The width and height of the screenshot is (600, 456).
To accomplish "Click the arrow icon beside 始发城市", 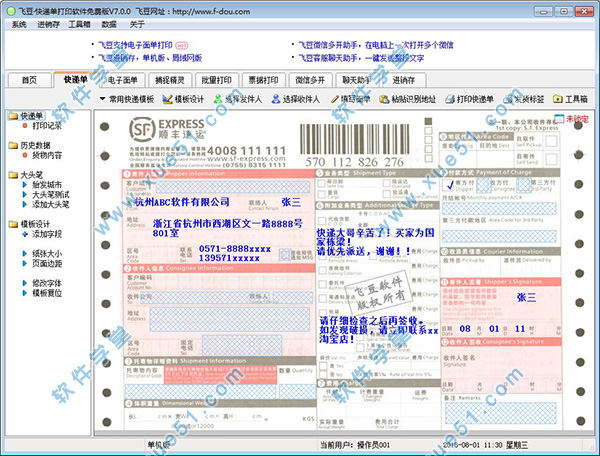I will [25, 184].
